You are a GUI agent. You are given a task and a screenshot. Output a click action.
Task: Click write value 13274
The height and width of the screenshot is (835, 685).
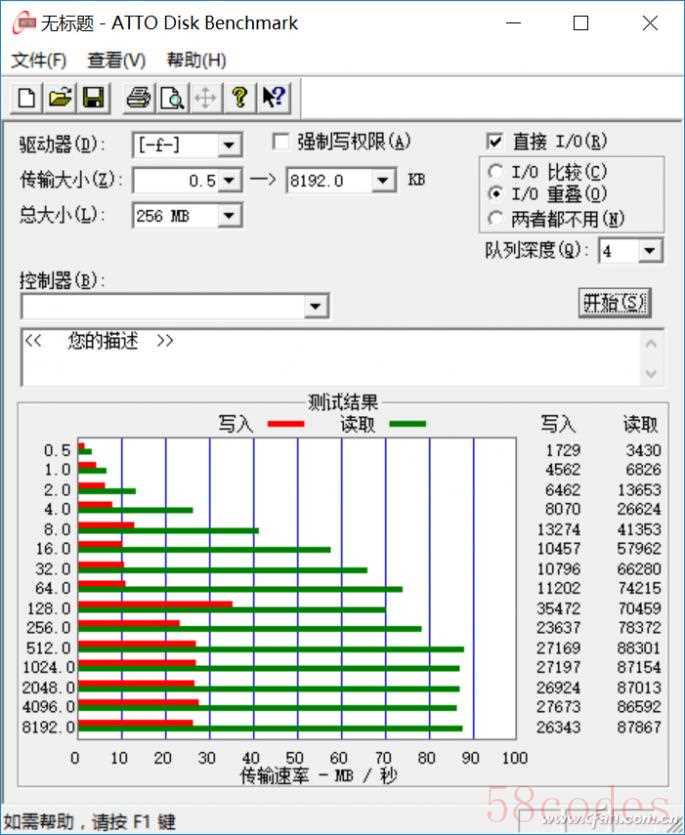click(558, 529)
